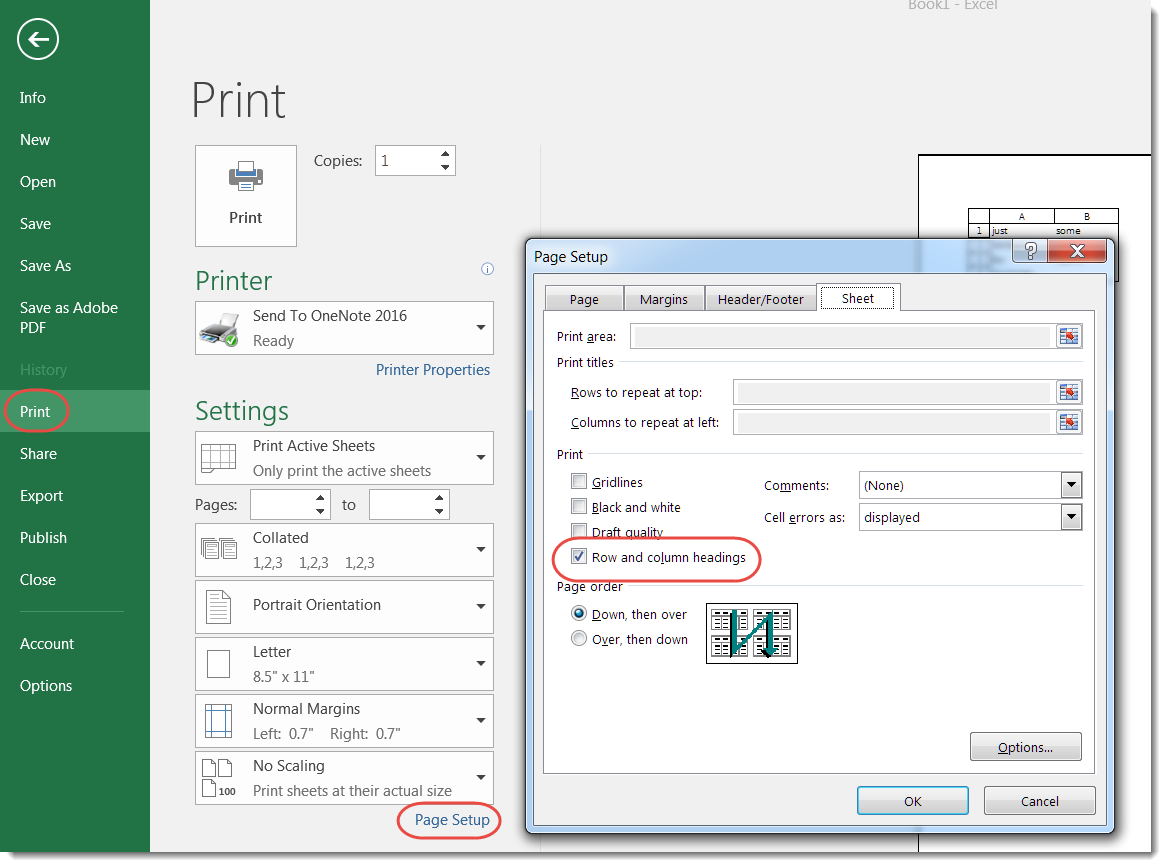Uncheck Row and column headings
The image size is (1166, 867).
[x=579, y=557]
